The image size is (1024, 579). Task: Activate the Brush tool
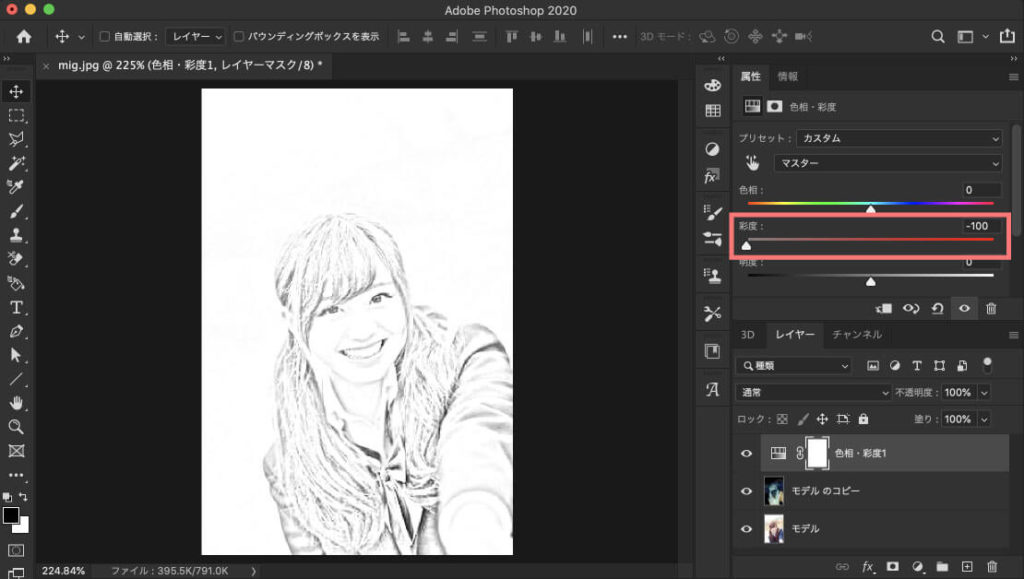(x=16, y=211)
